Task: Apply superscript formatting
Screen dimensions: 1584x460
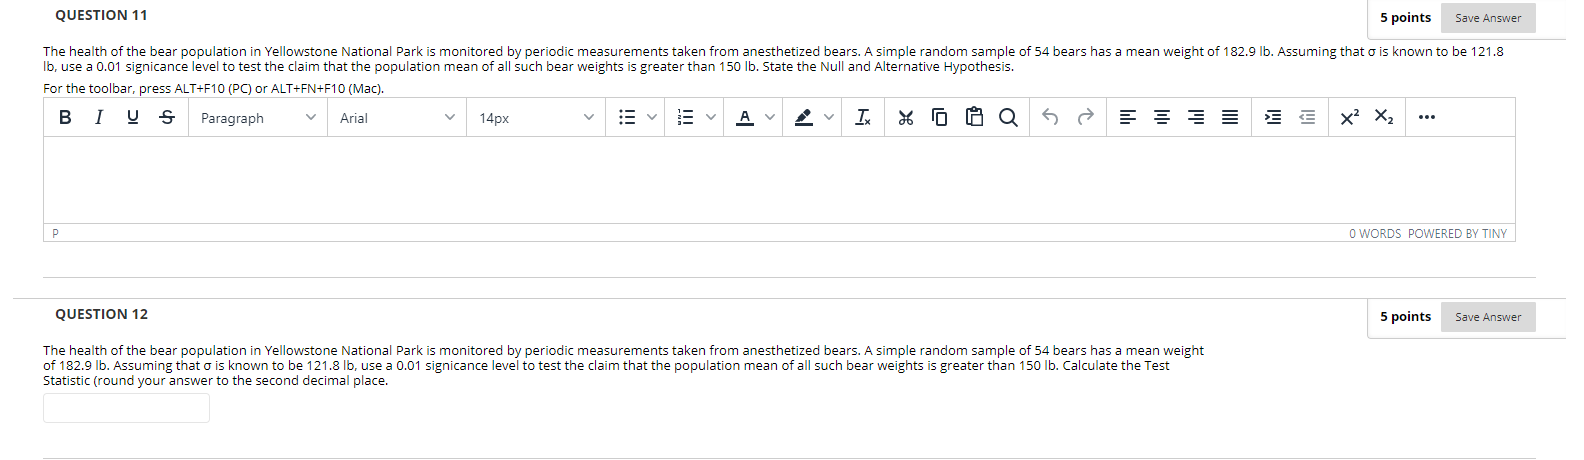Action: click(x=1350, y=117)
